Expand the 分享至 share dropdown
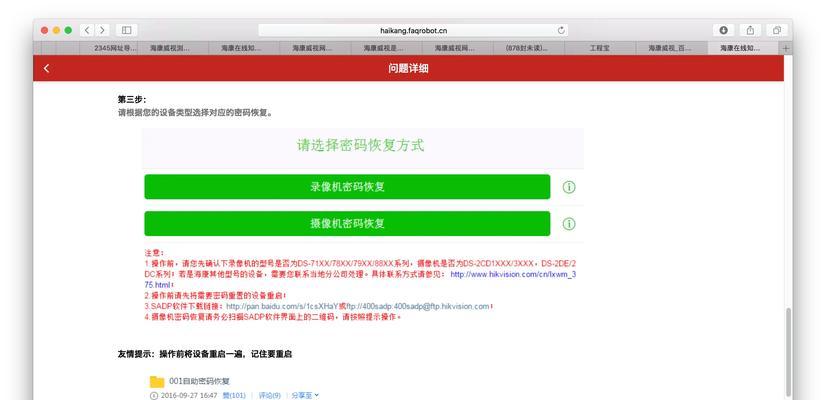This screenshot has width=826, height=400. point(305,395)
